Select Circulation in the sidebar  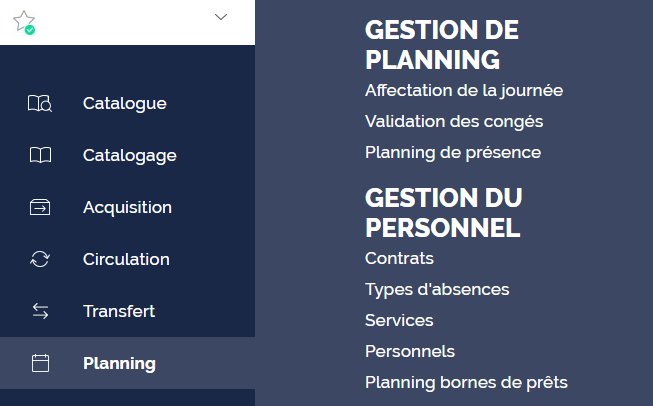(127, 259)
